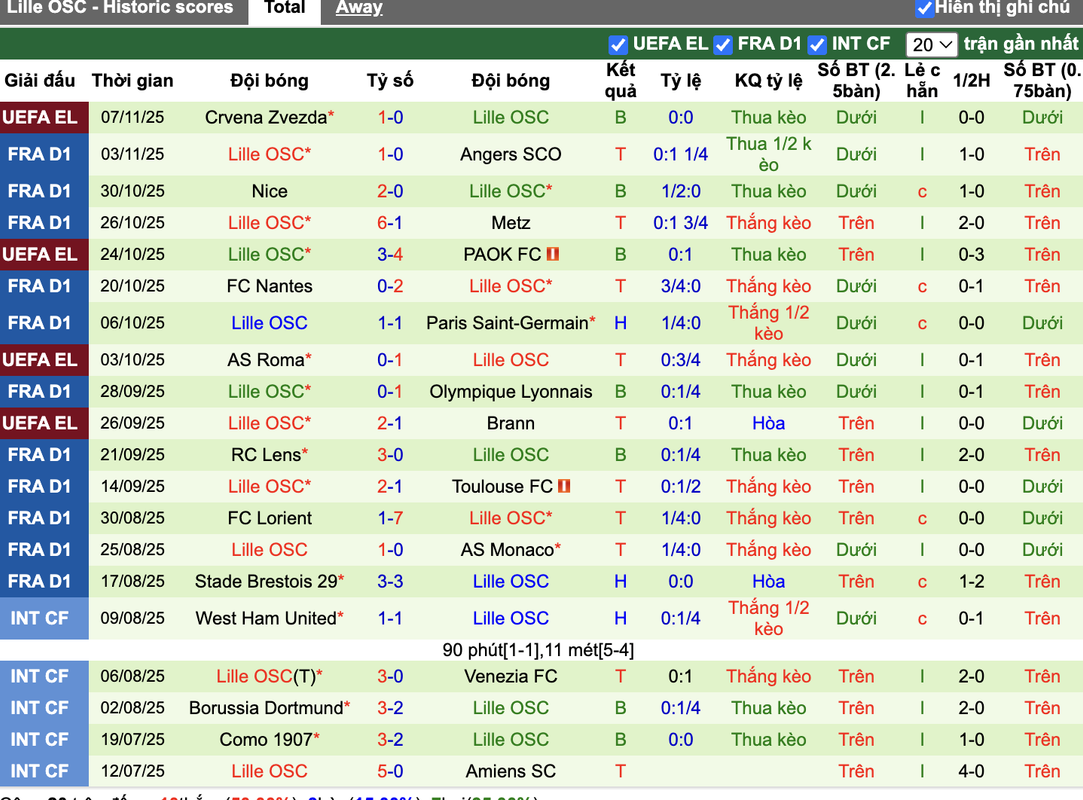
Task: Click Brann team name
Action: tap(510, 423)
